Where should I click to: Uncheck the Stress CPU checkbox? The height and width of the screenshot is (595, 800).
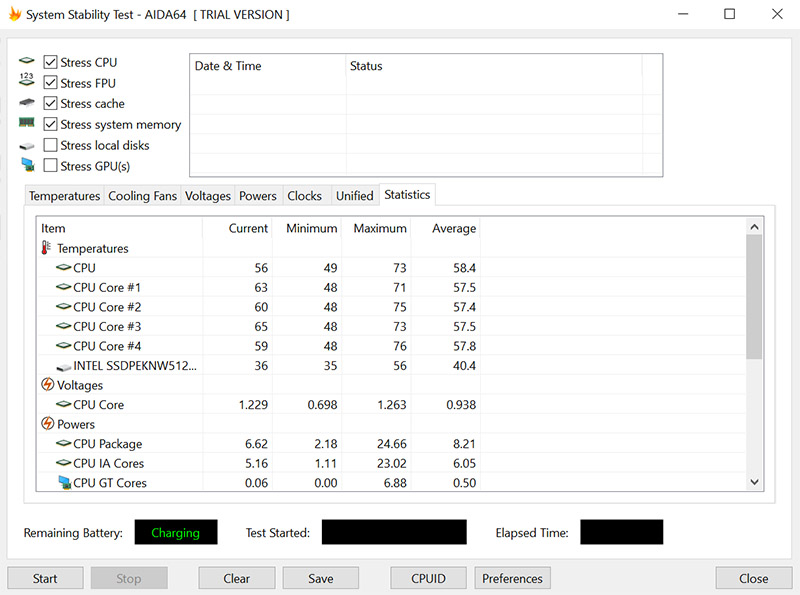click(50, 62)
